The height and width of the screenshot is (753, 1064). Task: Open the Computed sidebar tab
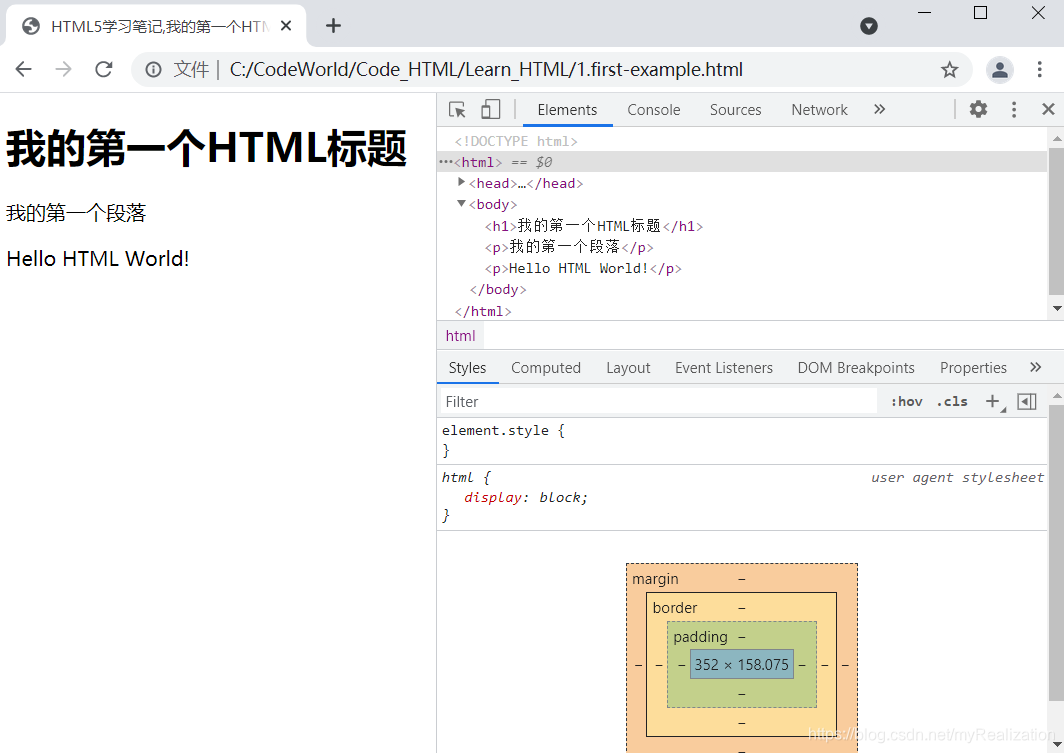[546, 368]
